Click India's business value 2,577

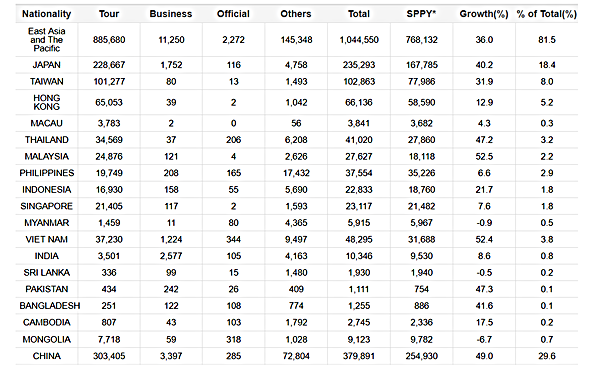pos(171,256)
